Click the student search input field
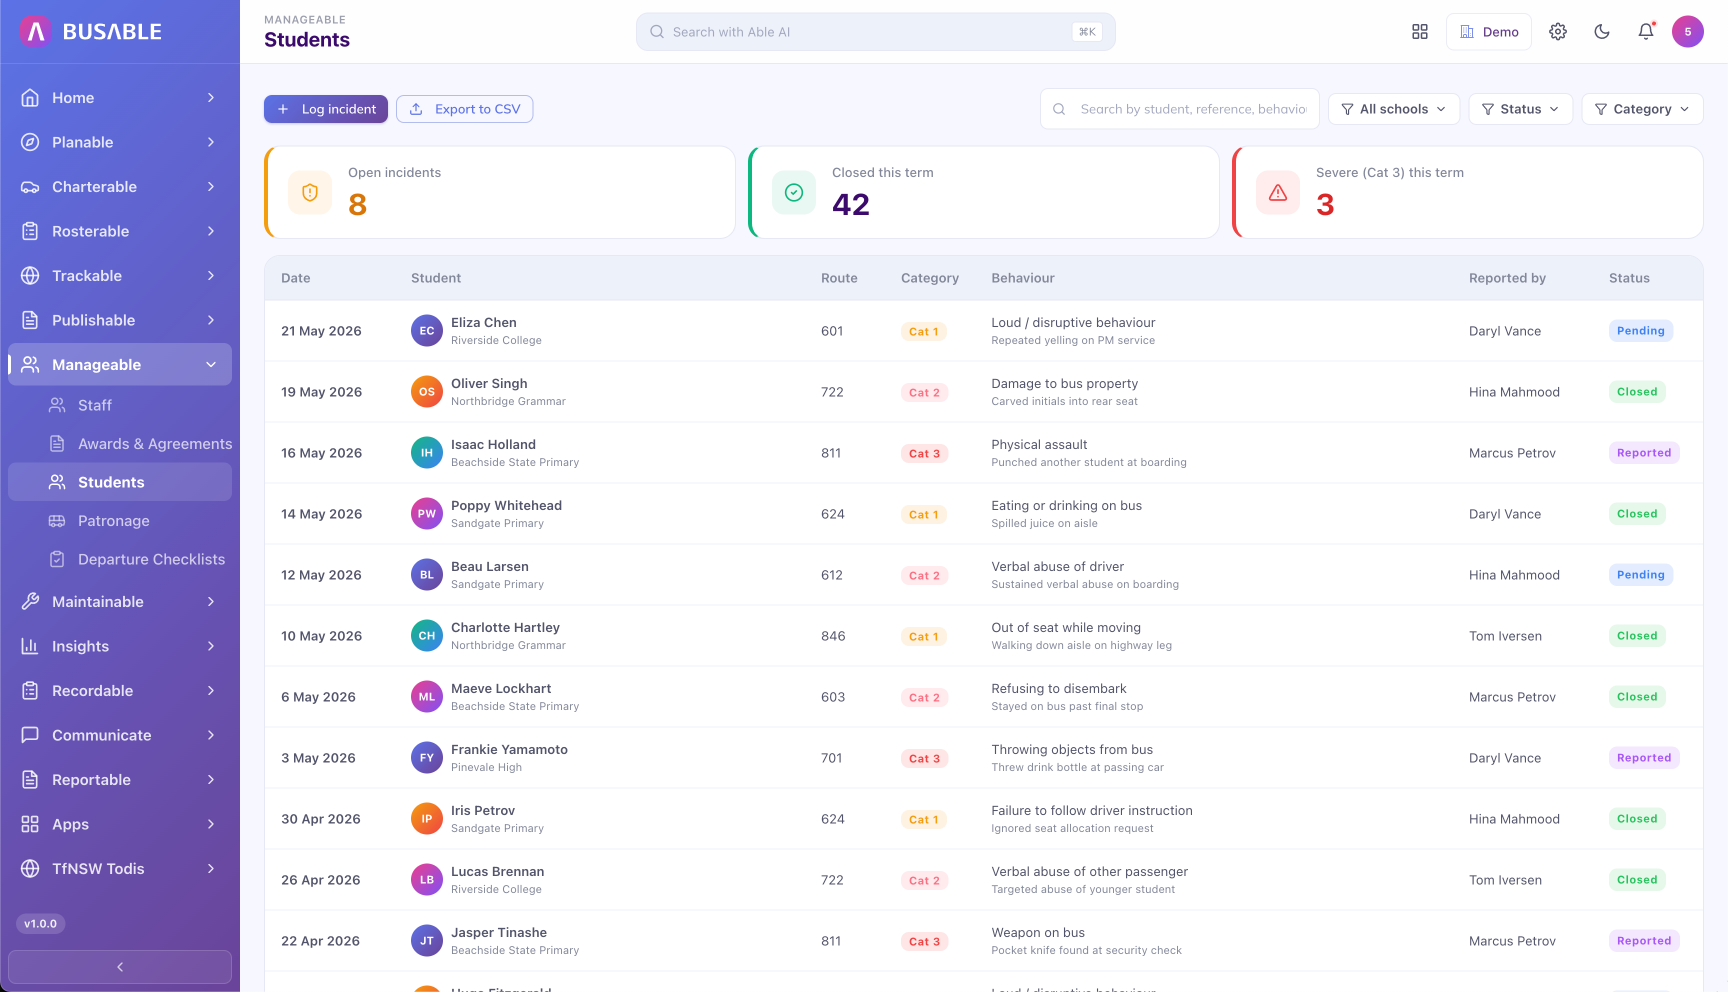1728x992 pixels. [1180, 109]
